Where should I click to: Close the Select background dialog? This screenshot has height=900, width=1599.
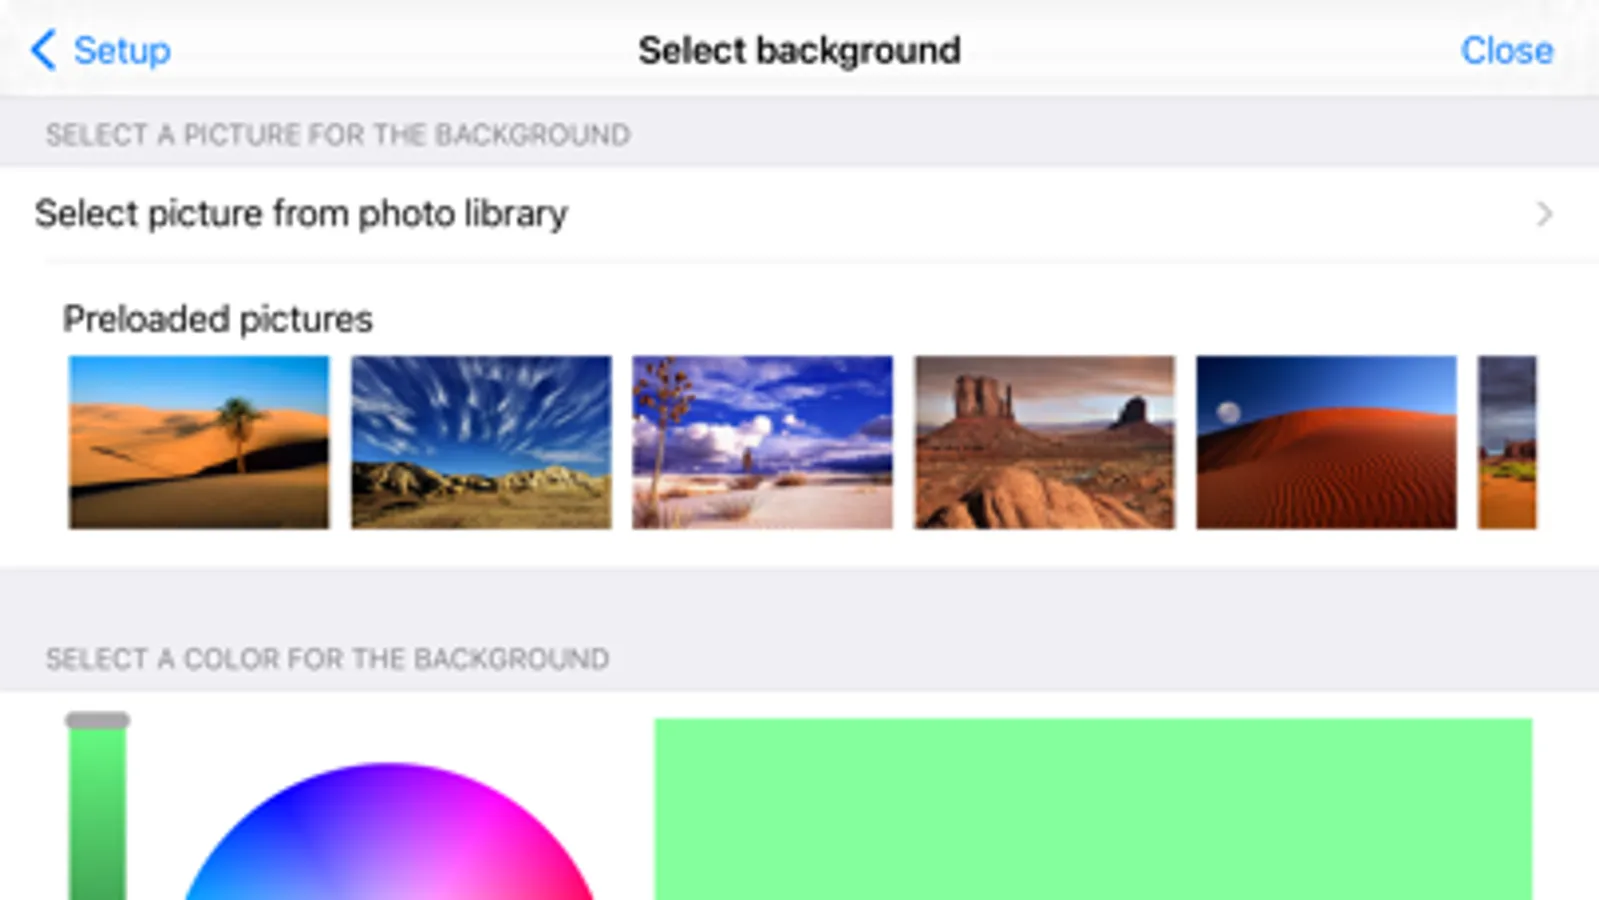[x=1506, y=50]
